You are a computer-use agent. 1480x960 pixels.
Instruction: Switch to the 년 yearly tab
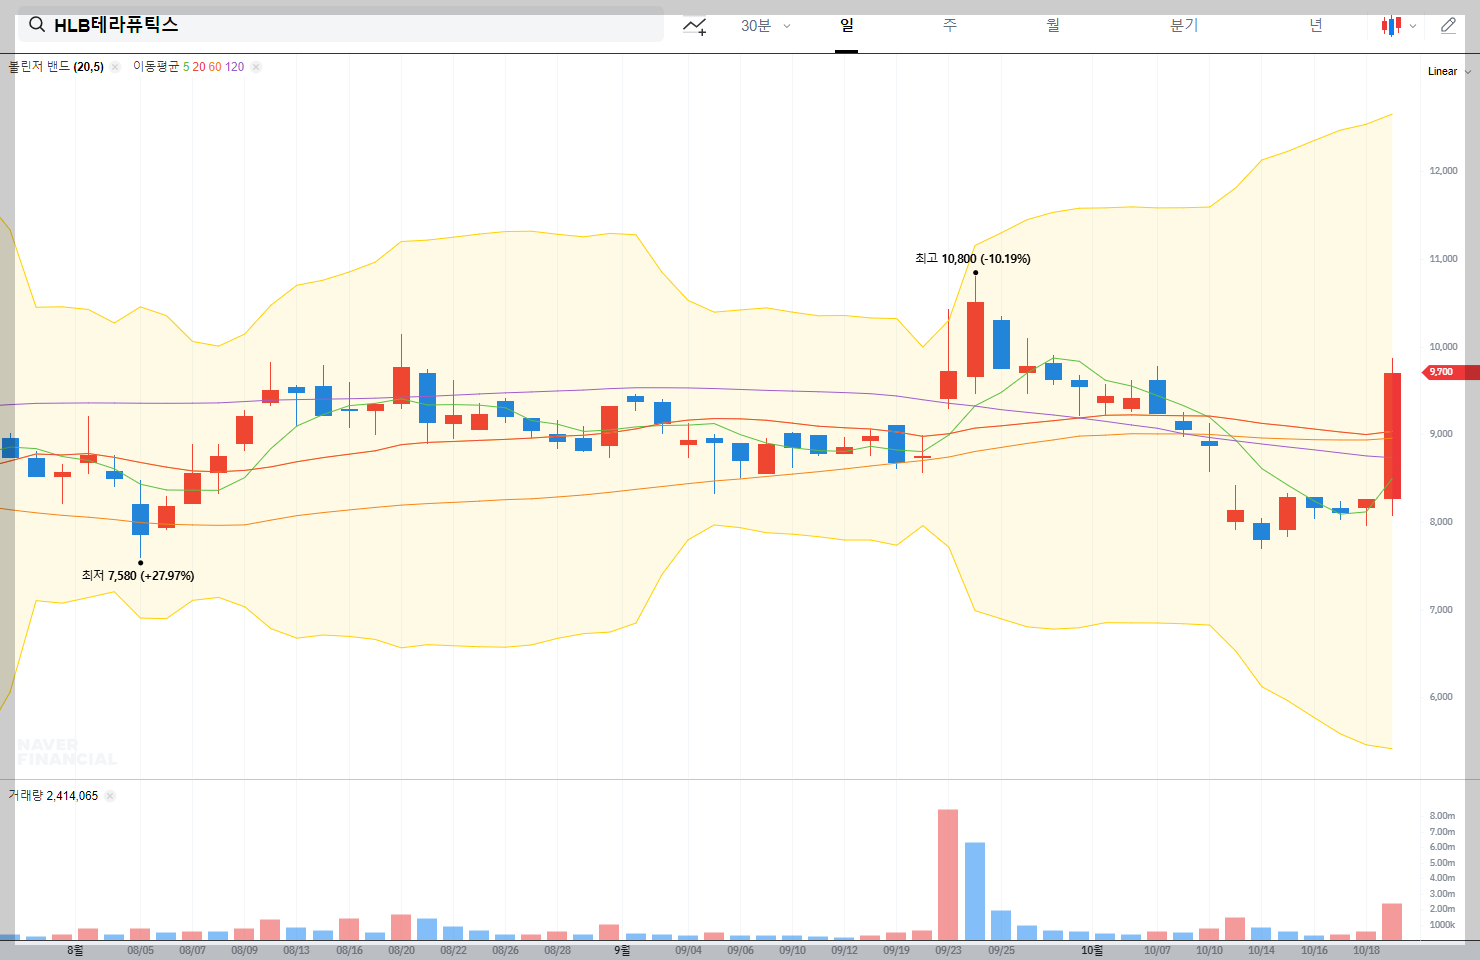1316,26
